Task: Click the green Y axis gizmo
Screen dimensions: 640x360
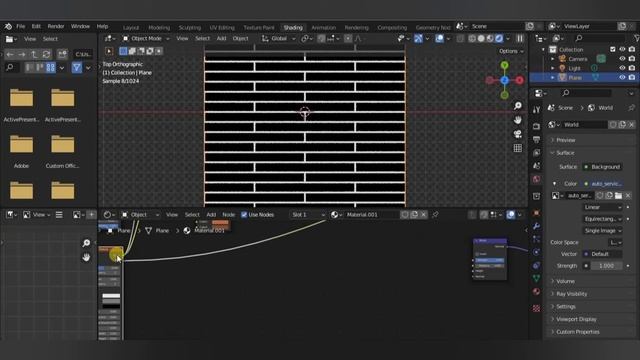Action: tap(504, 65)
